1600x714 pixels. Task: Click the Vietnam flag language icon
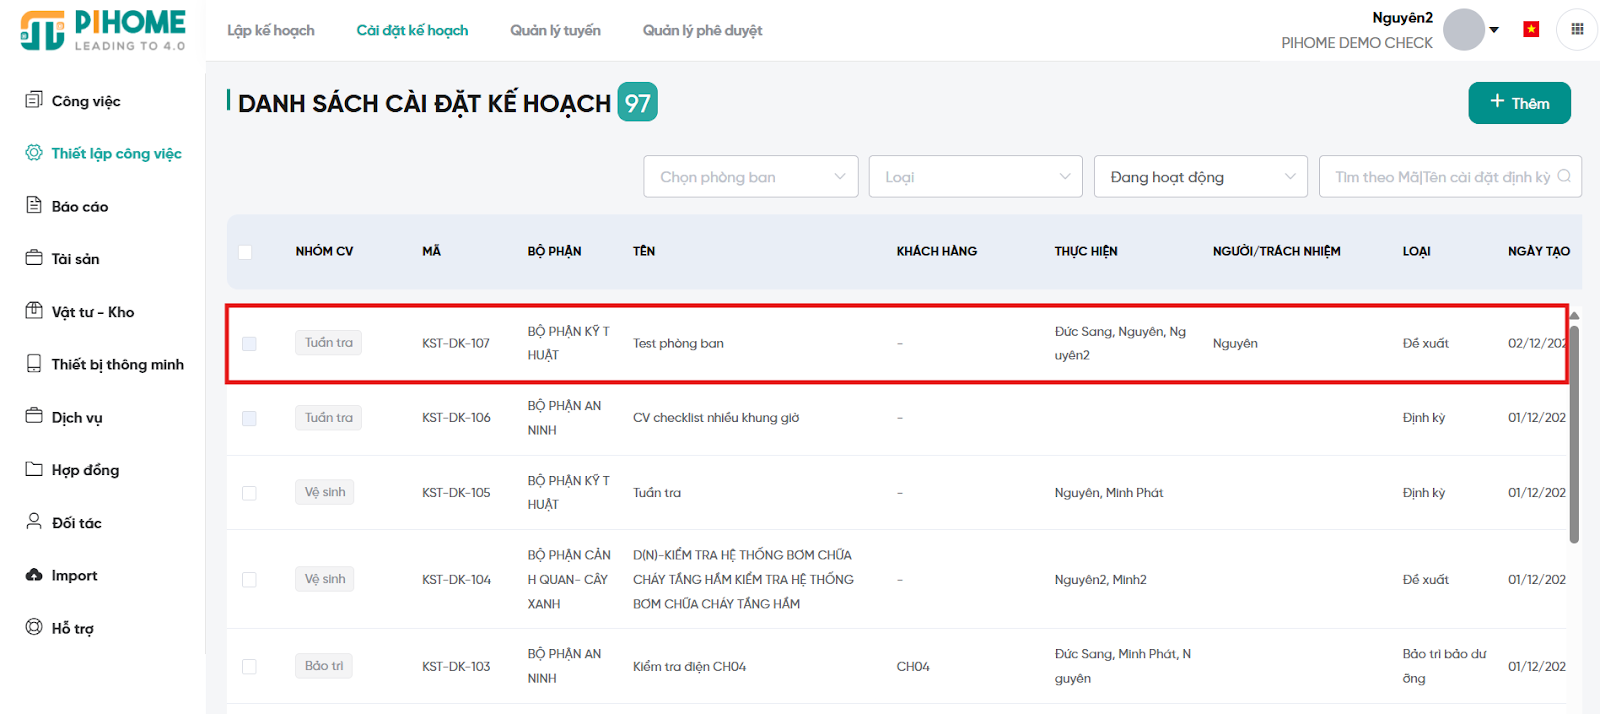pos(1530,30)
